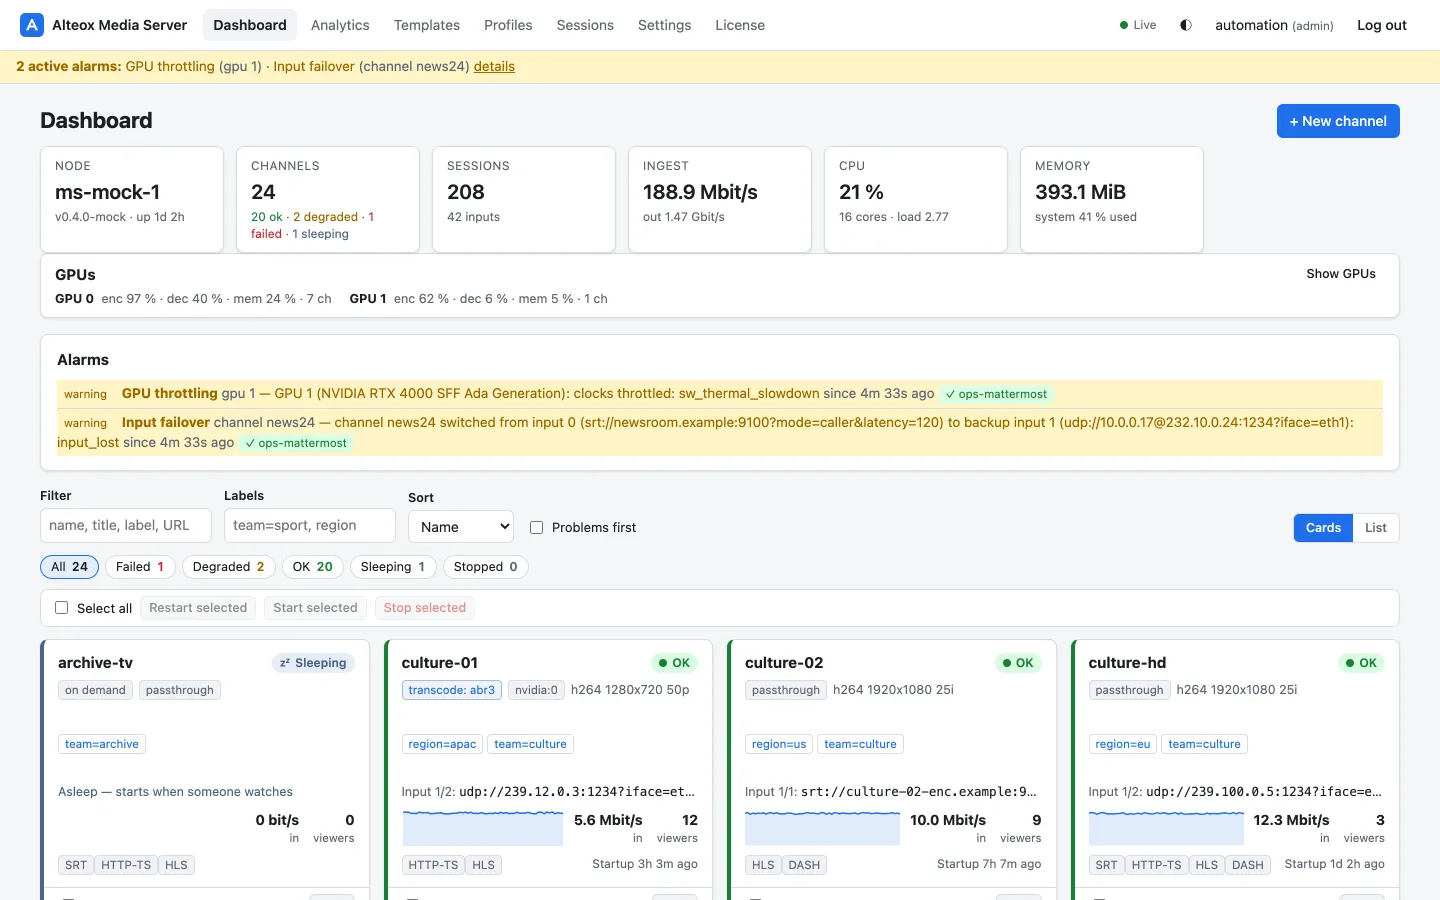Open the culture-hd channel title
The height and width of the screenshot is (900, 1440).
pos(1127,663)
